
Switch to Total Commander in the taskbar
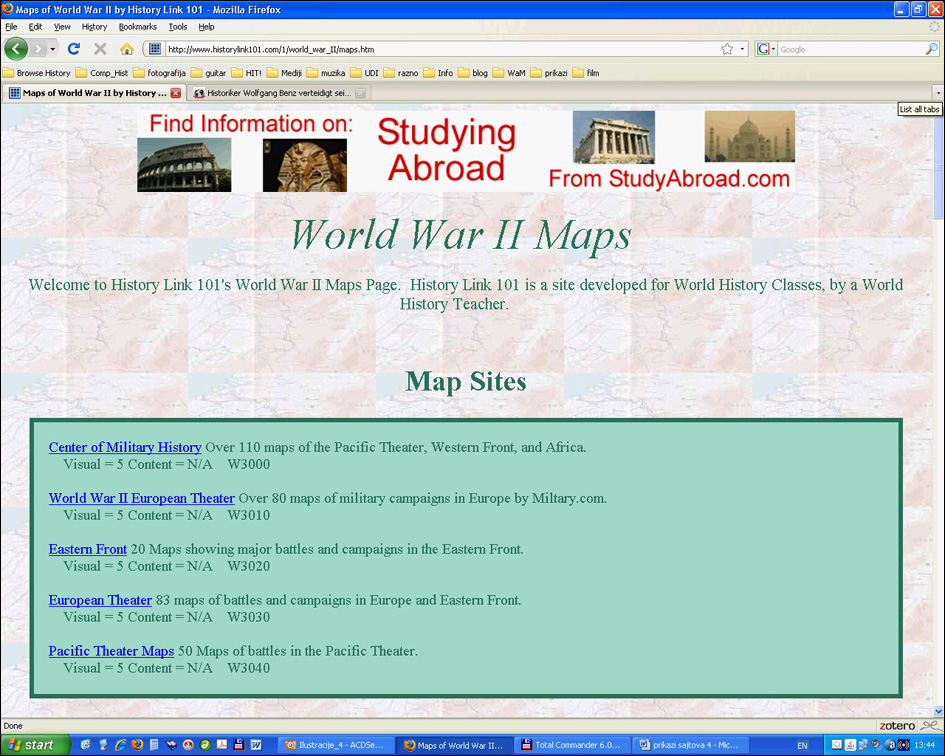click(573, 745)
